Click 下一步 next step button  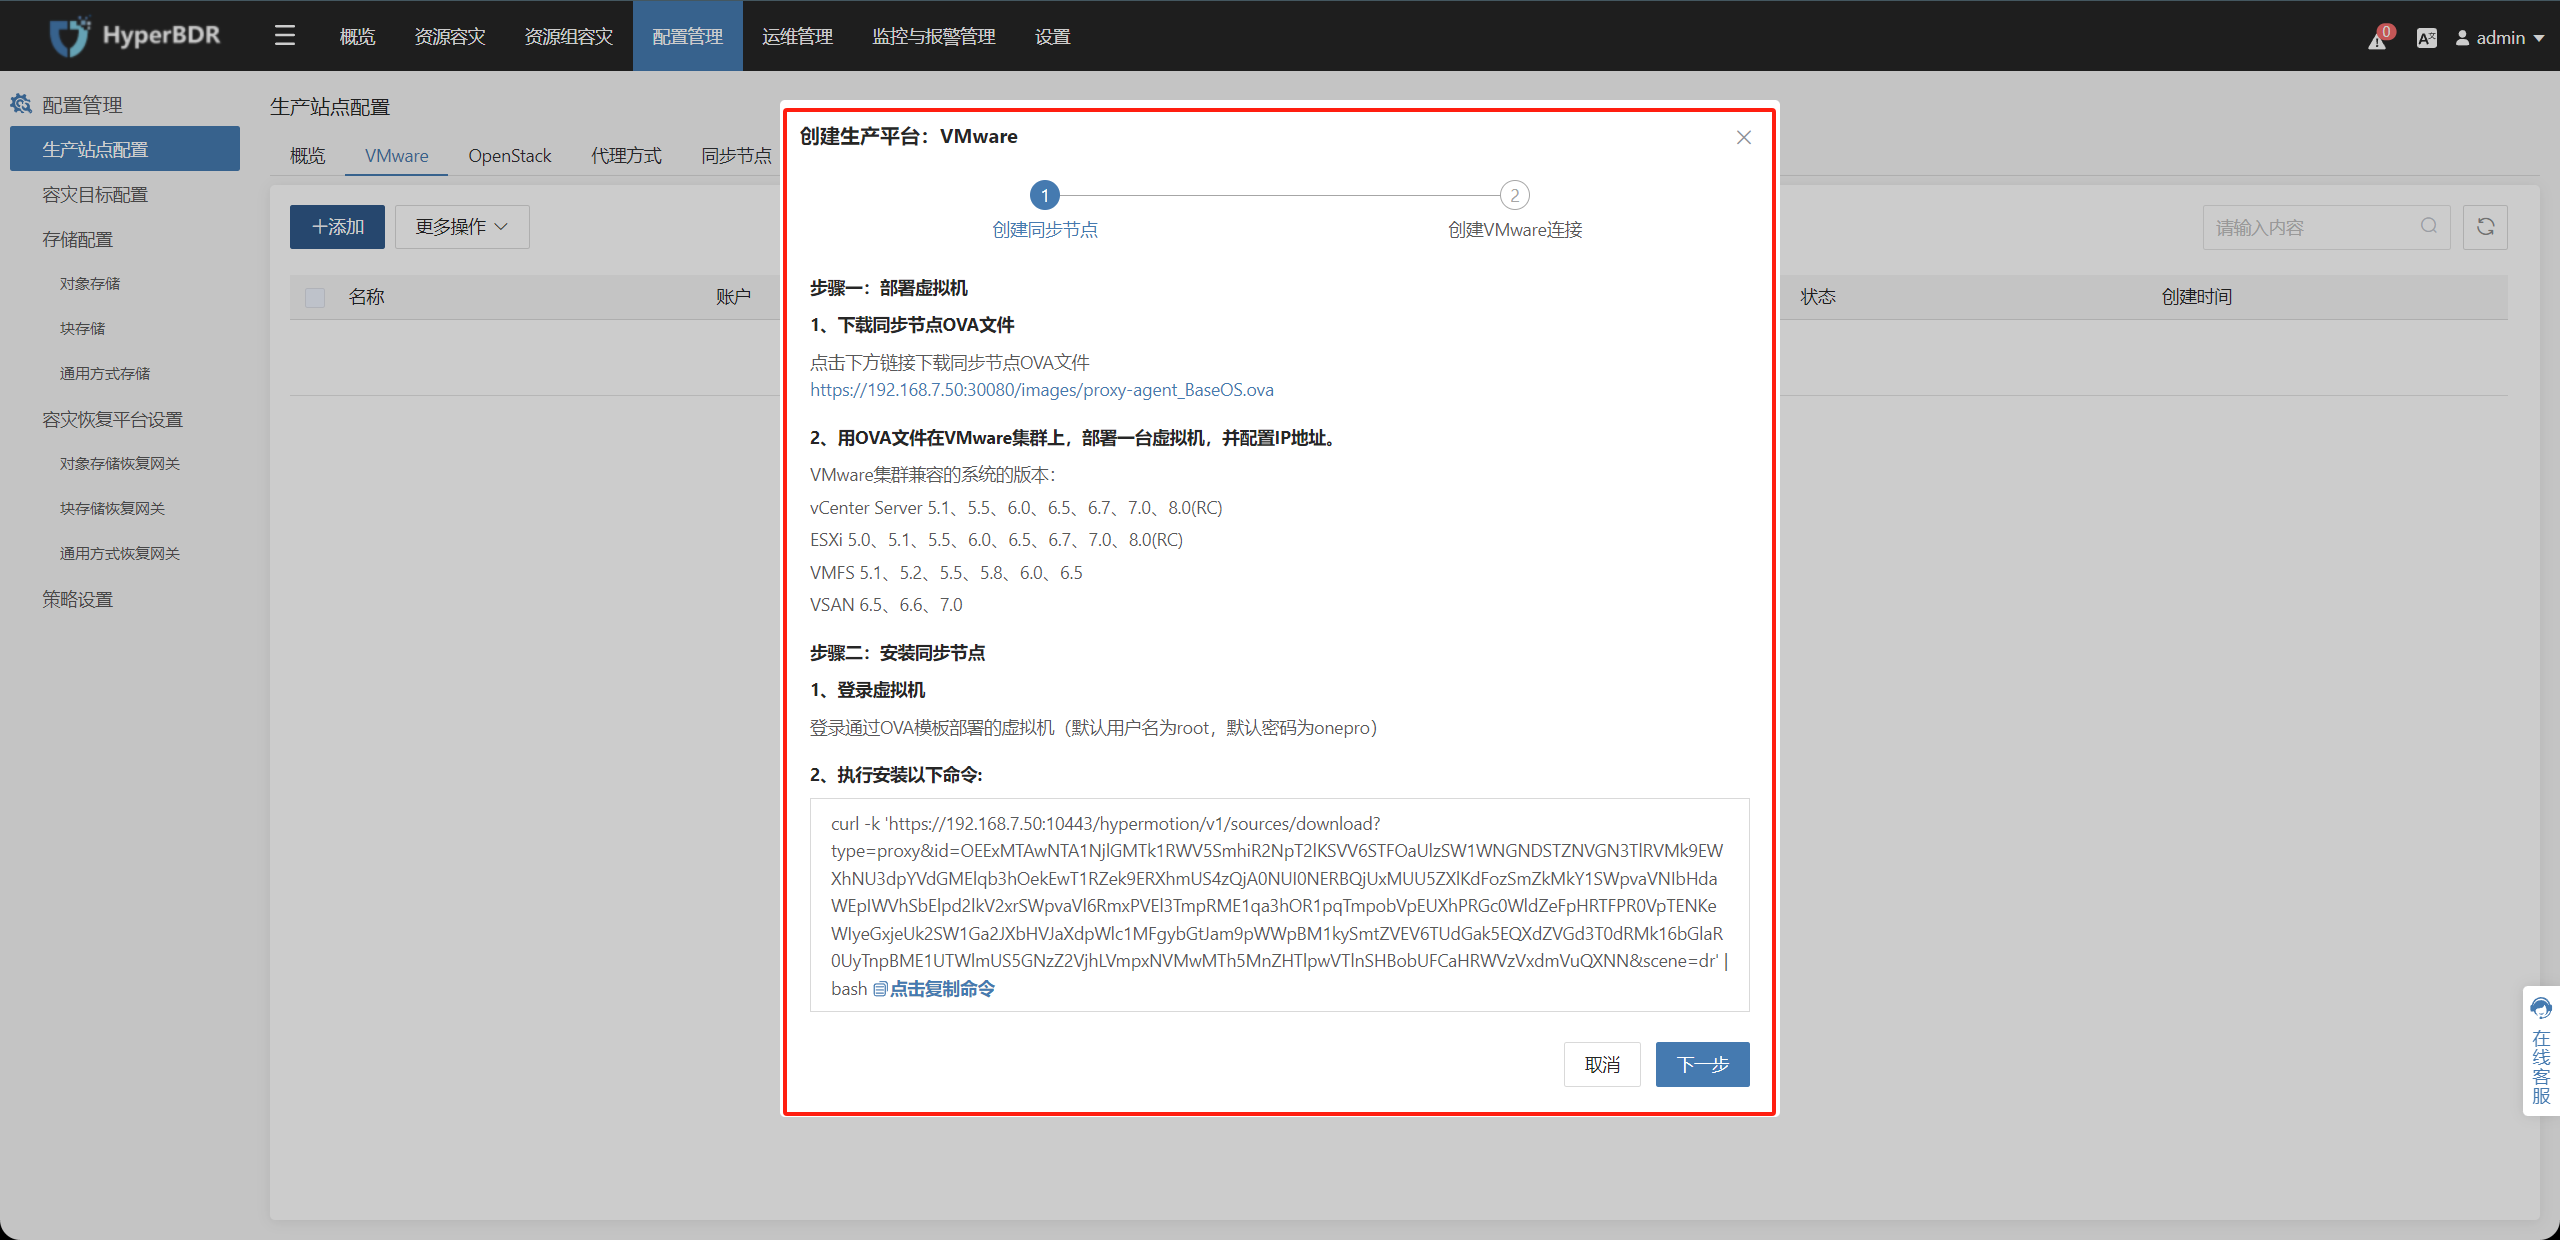coord(1700,1065)
